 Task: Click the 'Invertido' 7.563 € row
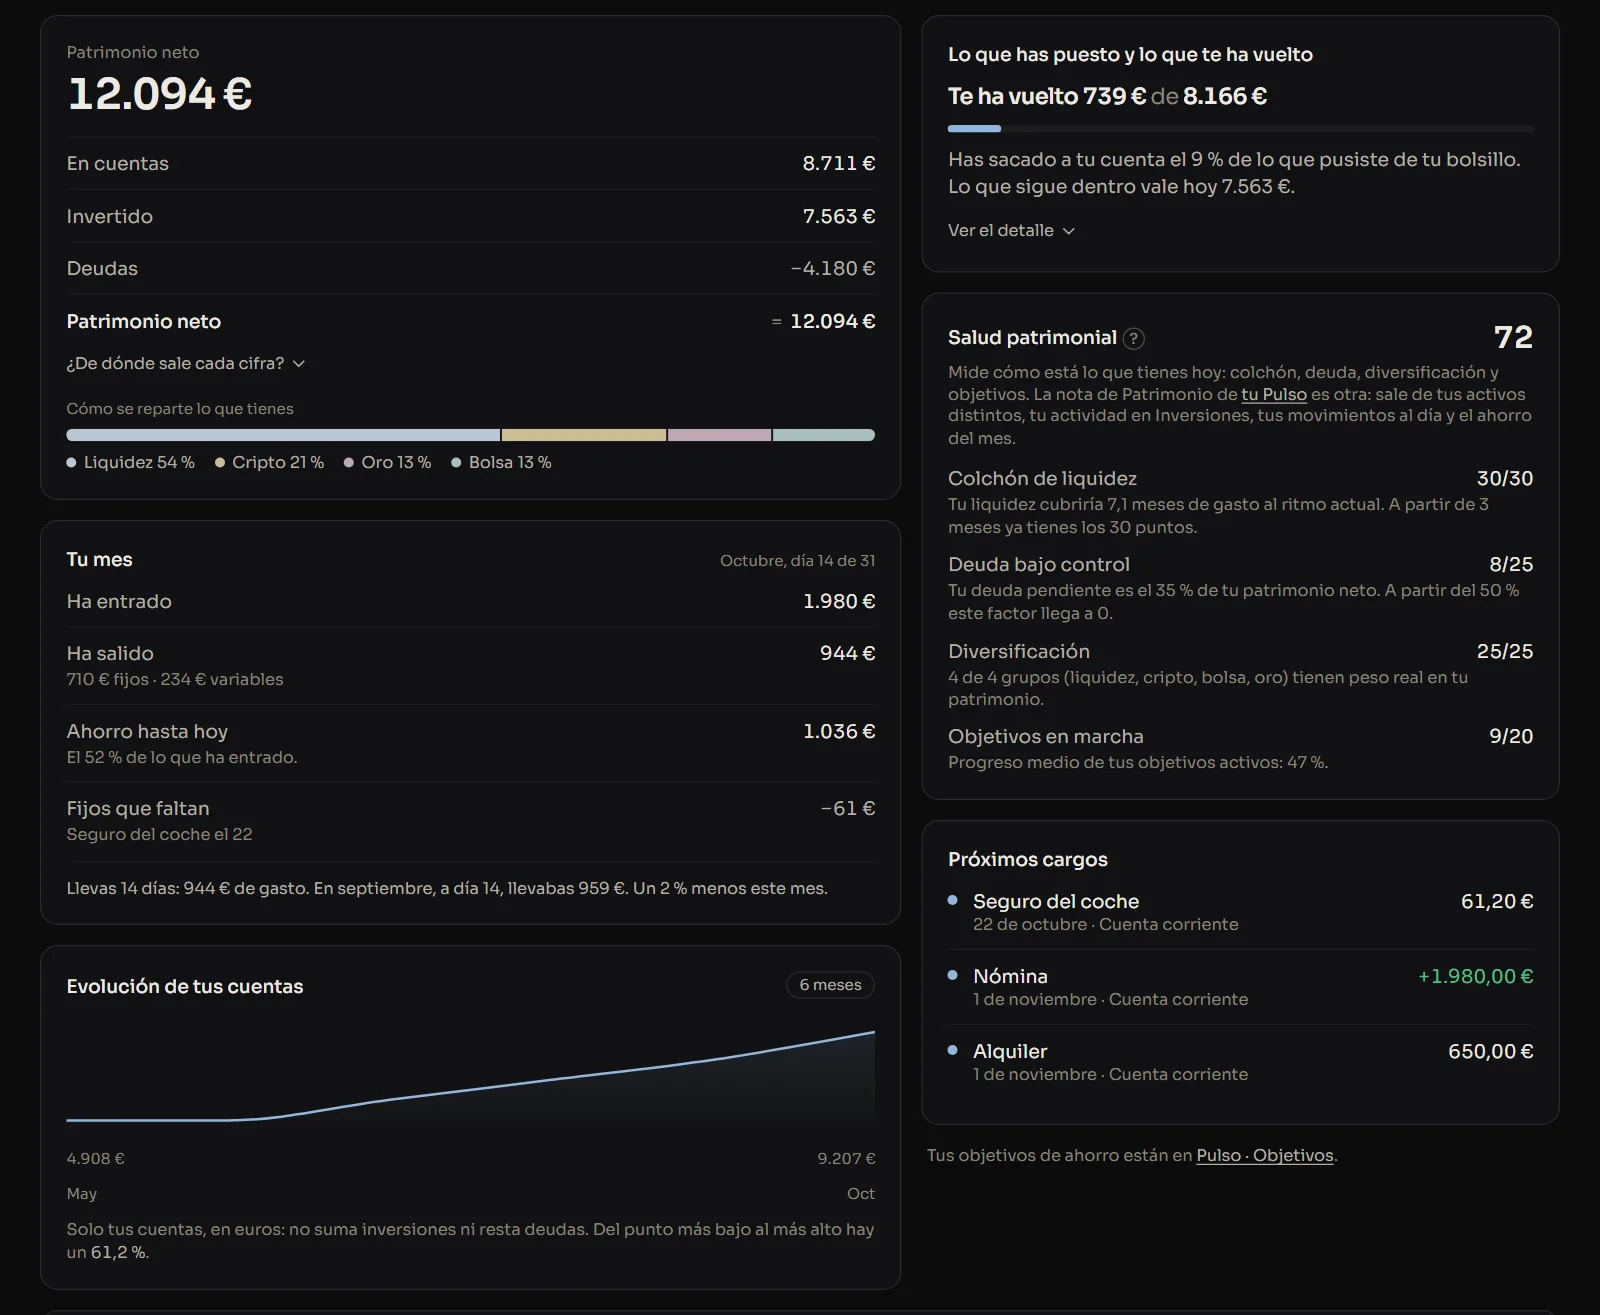(470, 216)
